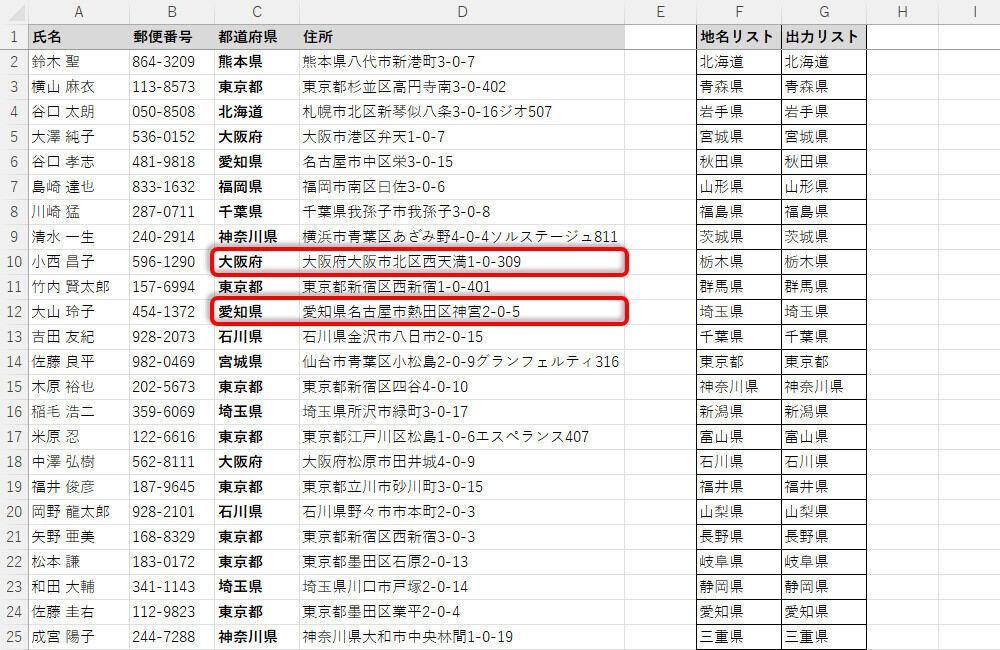Click the row 12 header number
This screenshot has width=1000, height=650.
point(14,312)
